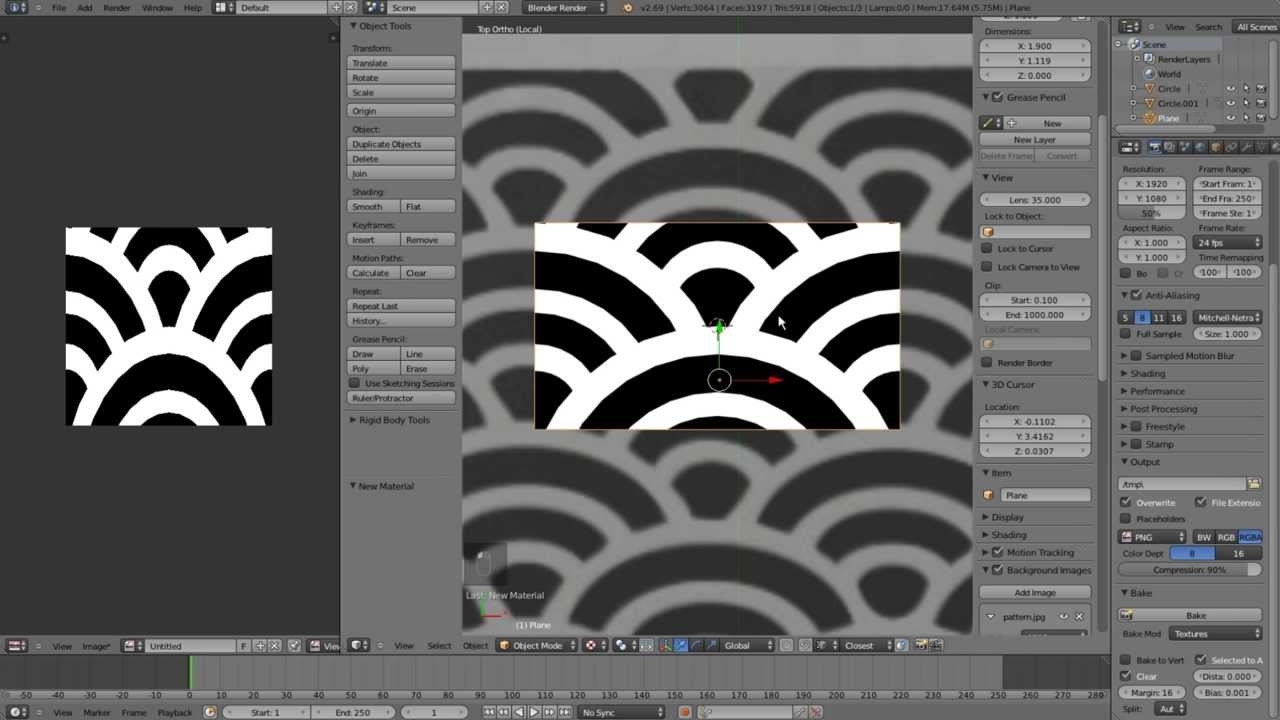Select the scale manipulator icon
Screen dimensions: 1280x720
coord(712,645)
